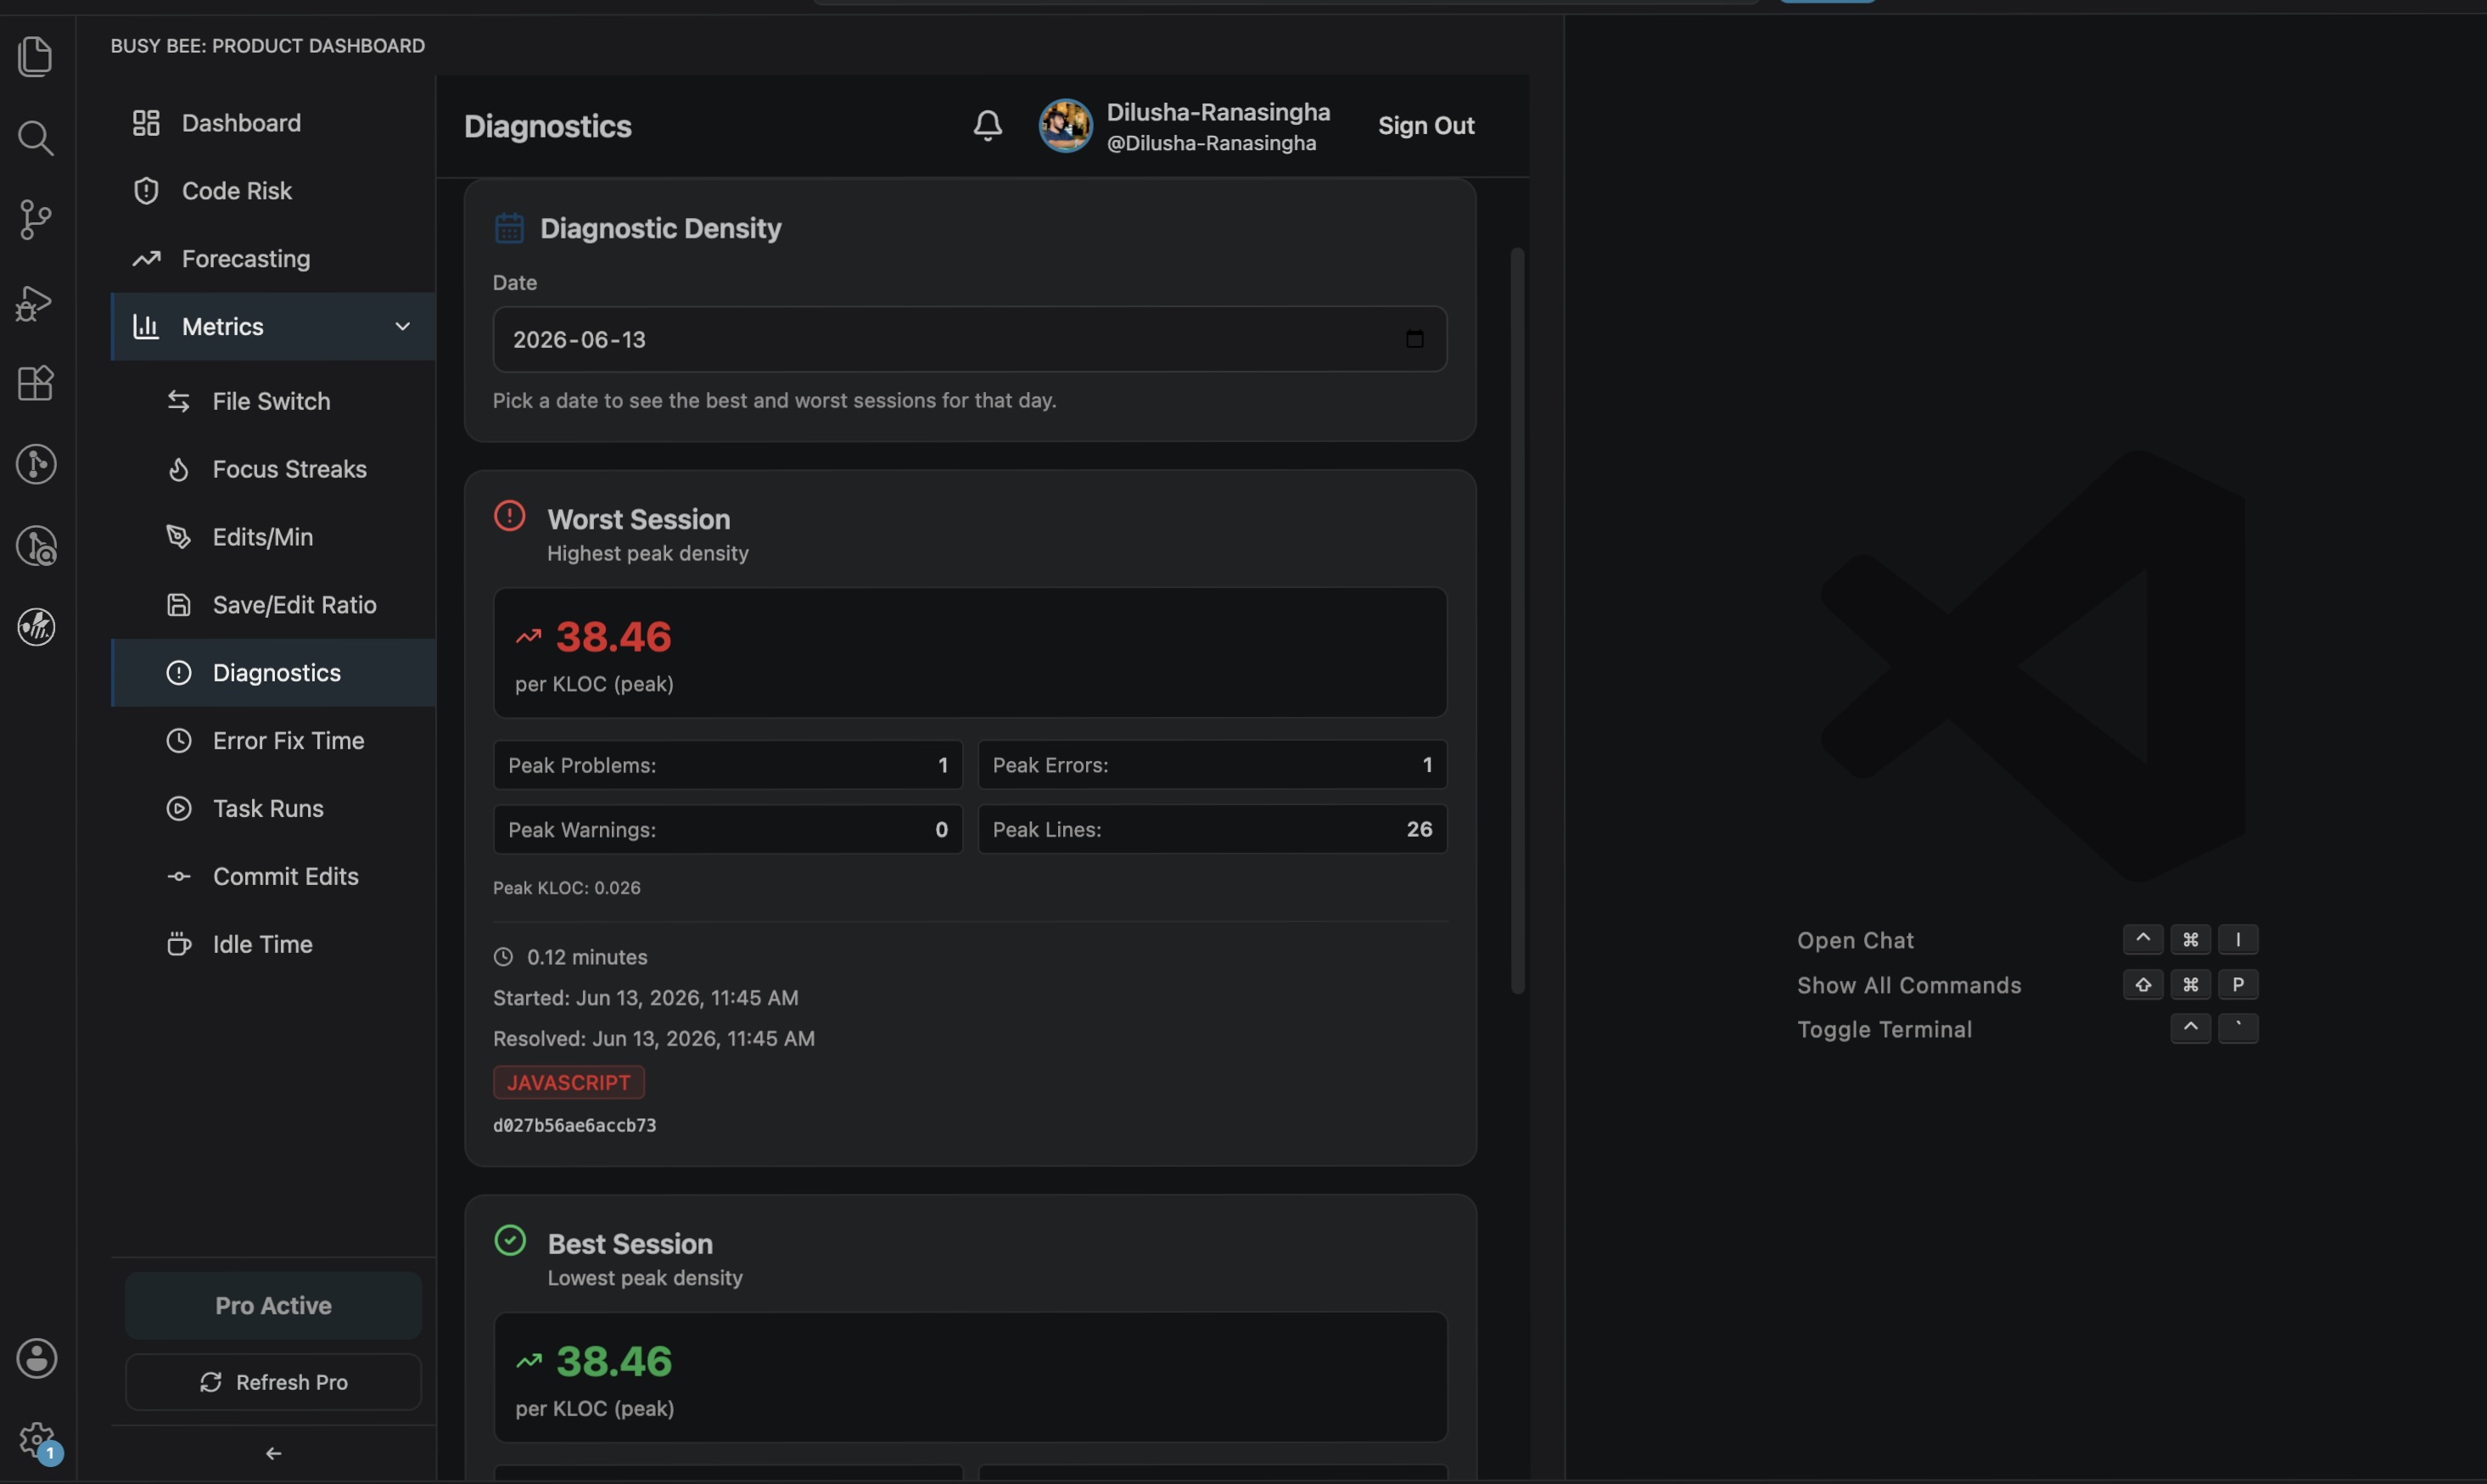Open the Extensions view icon
The image size is (2487, 1484).
coord(36,383)
